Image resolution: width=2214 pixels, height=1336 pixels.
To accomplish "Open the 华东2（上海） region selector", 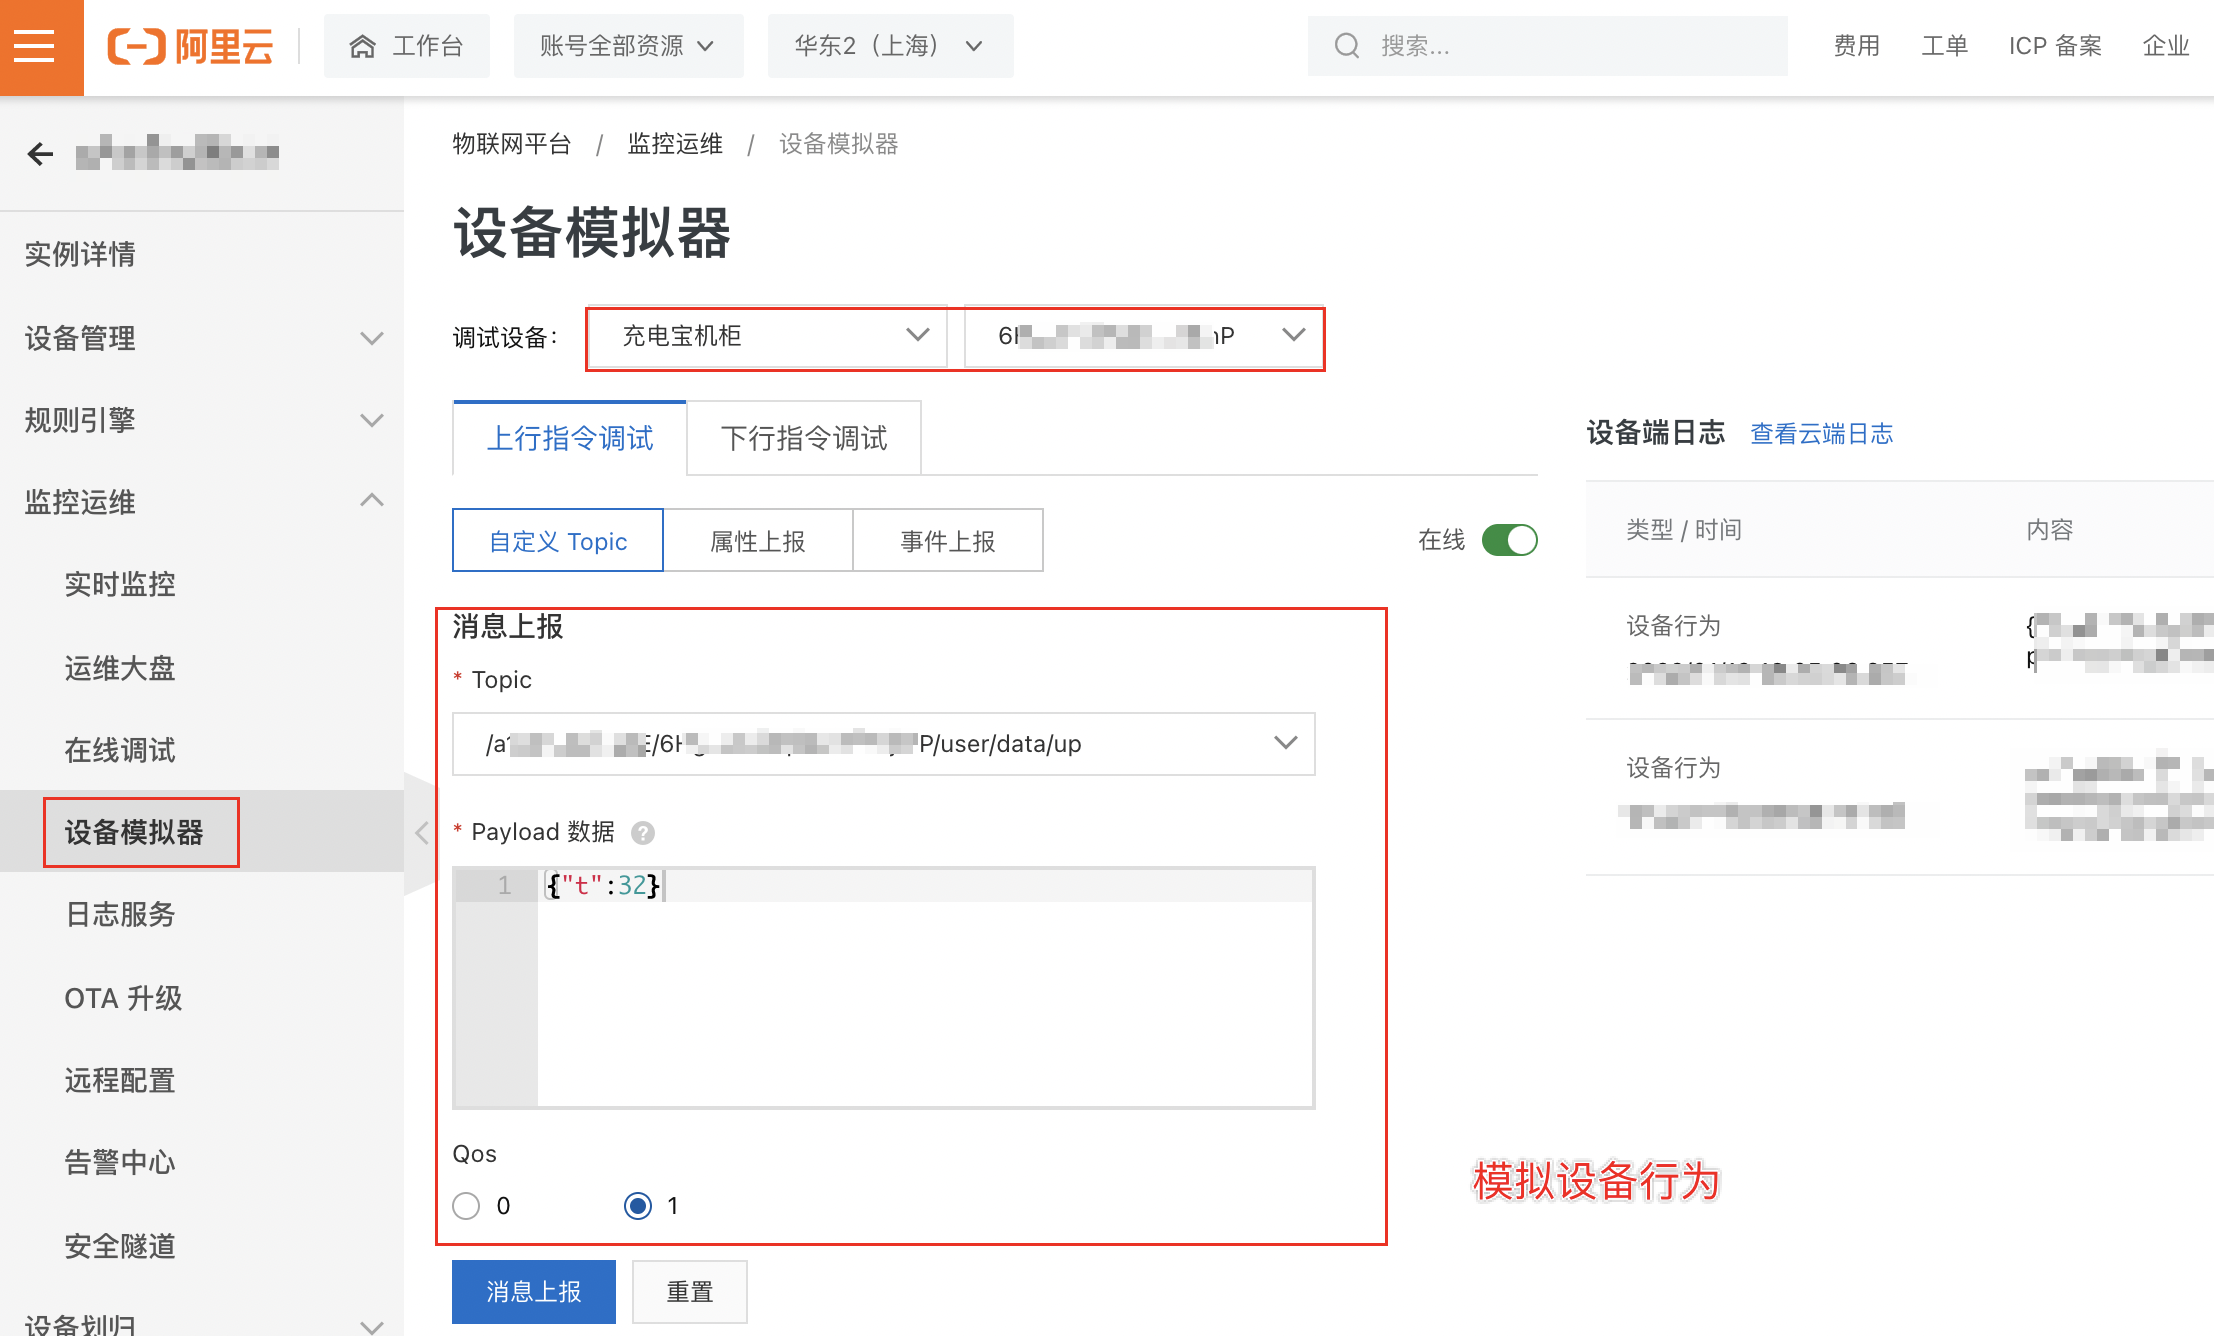I will pos(889,46).
